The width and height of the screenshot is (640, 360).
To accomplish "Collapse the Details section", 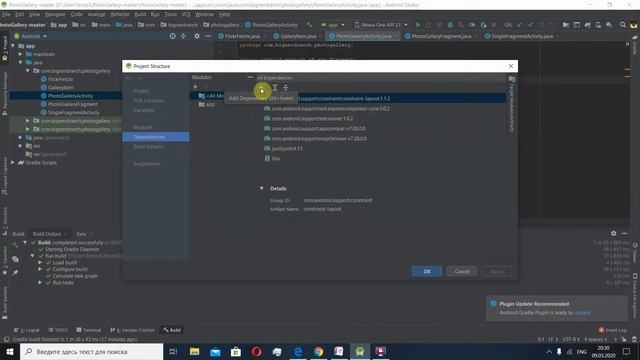I will pyautogui.click(x=262, y=188).
